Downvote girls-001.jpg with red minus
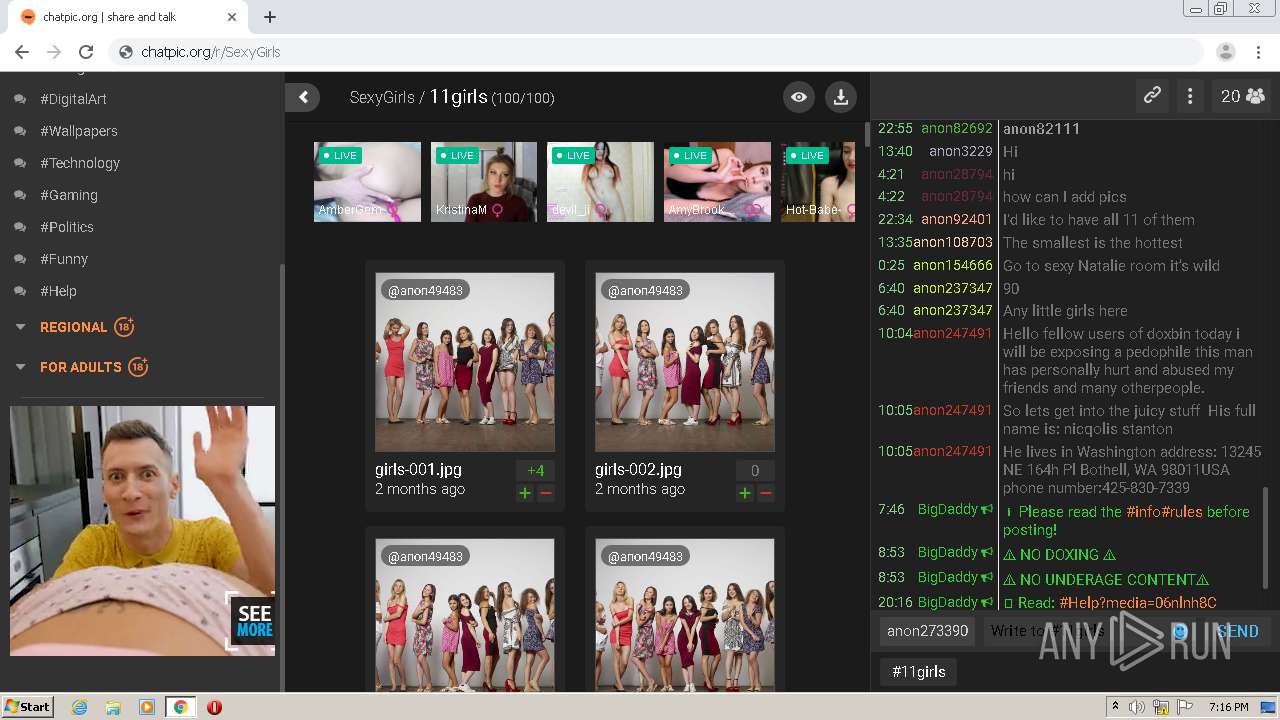The width and height of the screenshot is (1280, 720). click(x=546, y=493)
